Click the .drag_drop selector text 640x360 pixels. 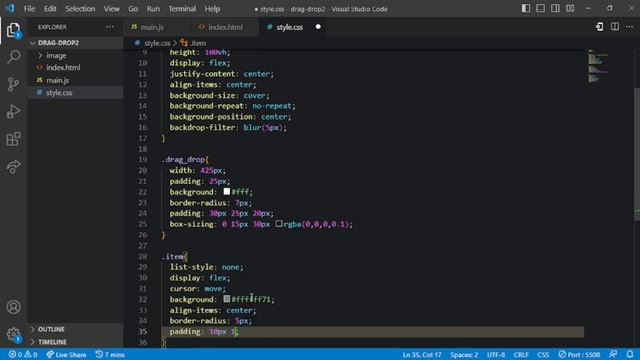point(185,160)
